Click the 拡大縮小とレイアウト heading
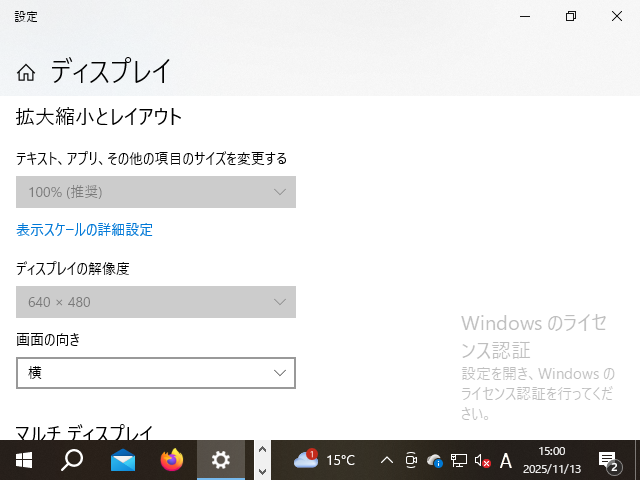640x480 pixels. (x=99, y=117)
